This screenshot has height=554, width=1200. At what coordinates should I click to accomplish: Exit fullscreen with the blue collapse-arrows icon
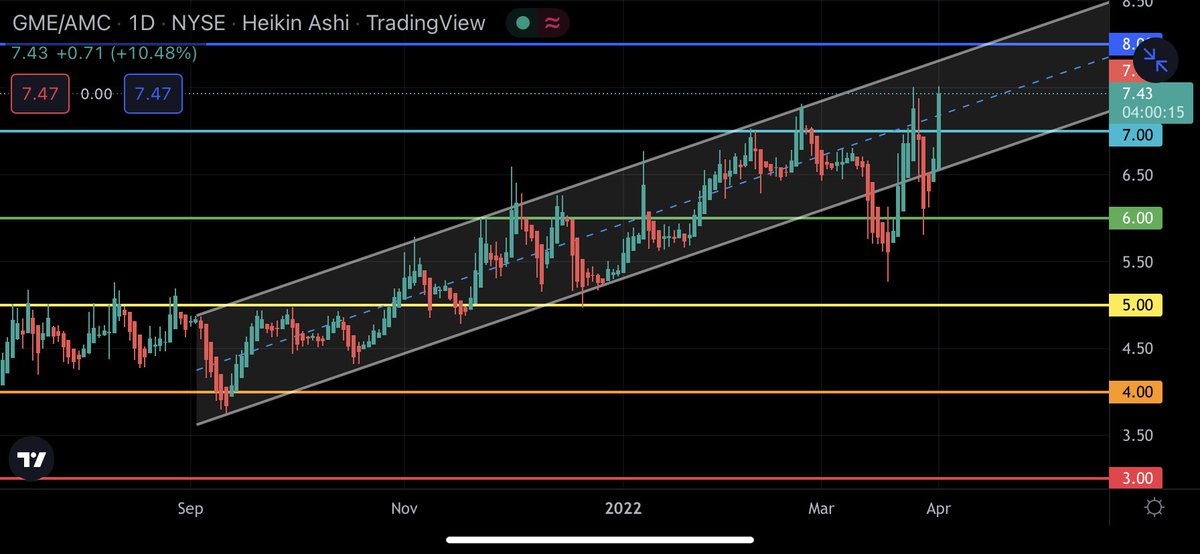click(1157, 60)
